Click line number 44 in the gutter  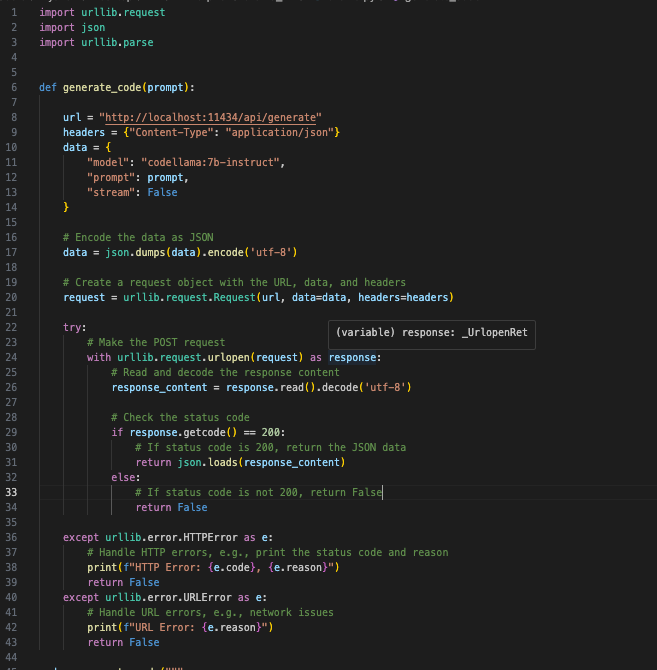pos(12,657)
